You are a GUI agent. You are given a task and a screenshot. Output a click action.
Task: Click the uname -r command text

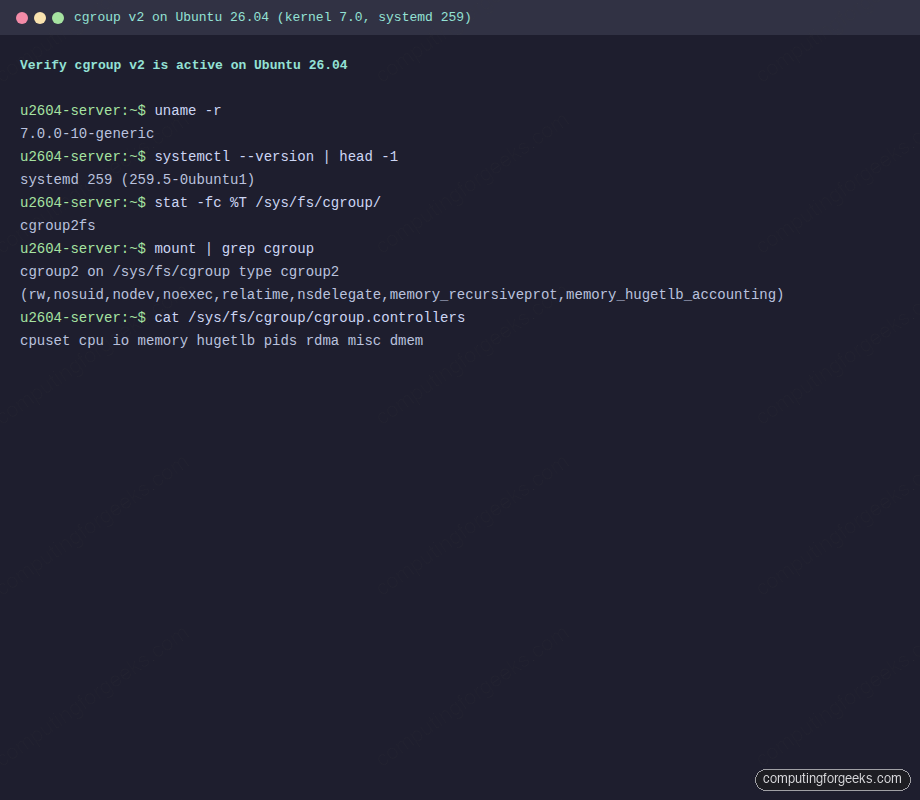click(189, 110)
